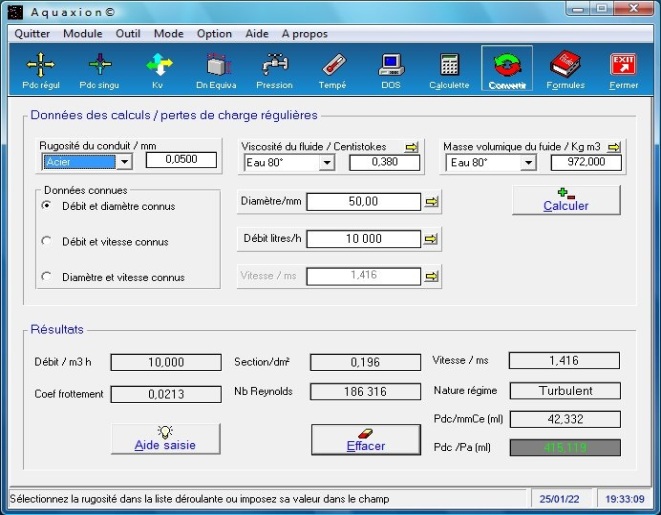Open the Dn Equiva tool
Image resolution: width=661 pixels, height=515 pixels.
pos(217,69)
